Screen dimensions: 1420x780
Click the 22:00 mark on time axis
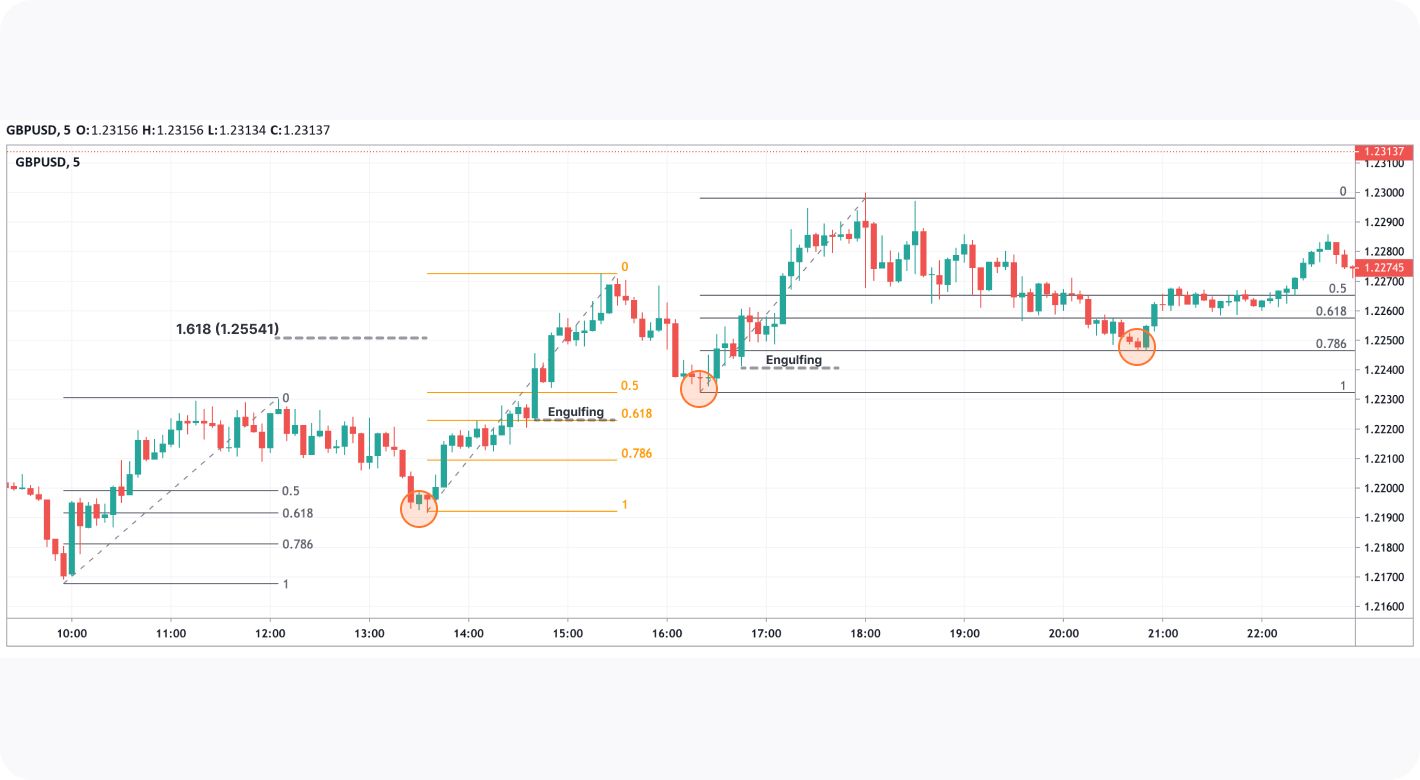tap(1262, 633)
